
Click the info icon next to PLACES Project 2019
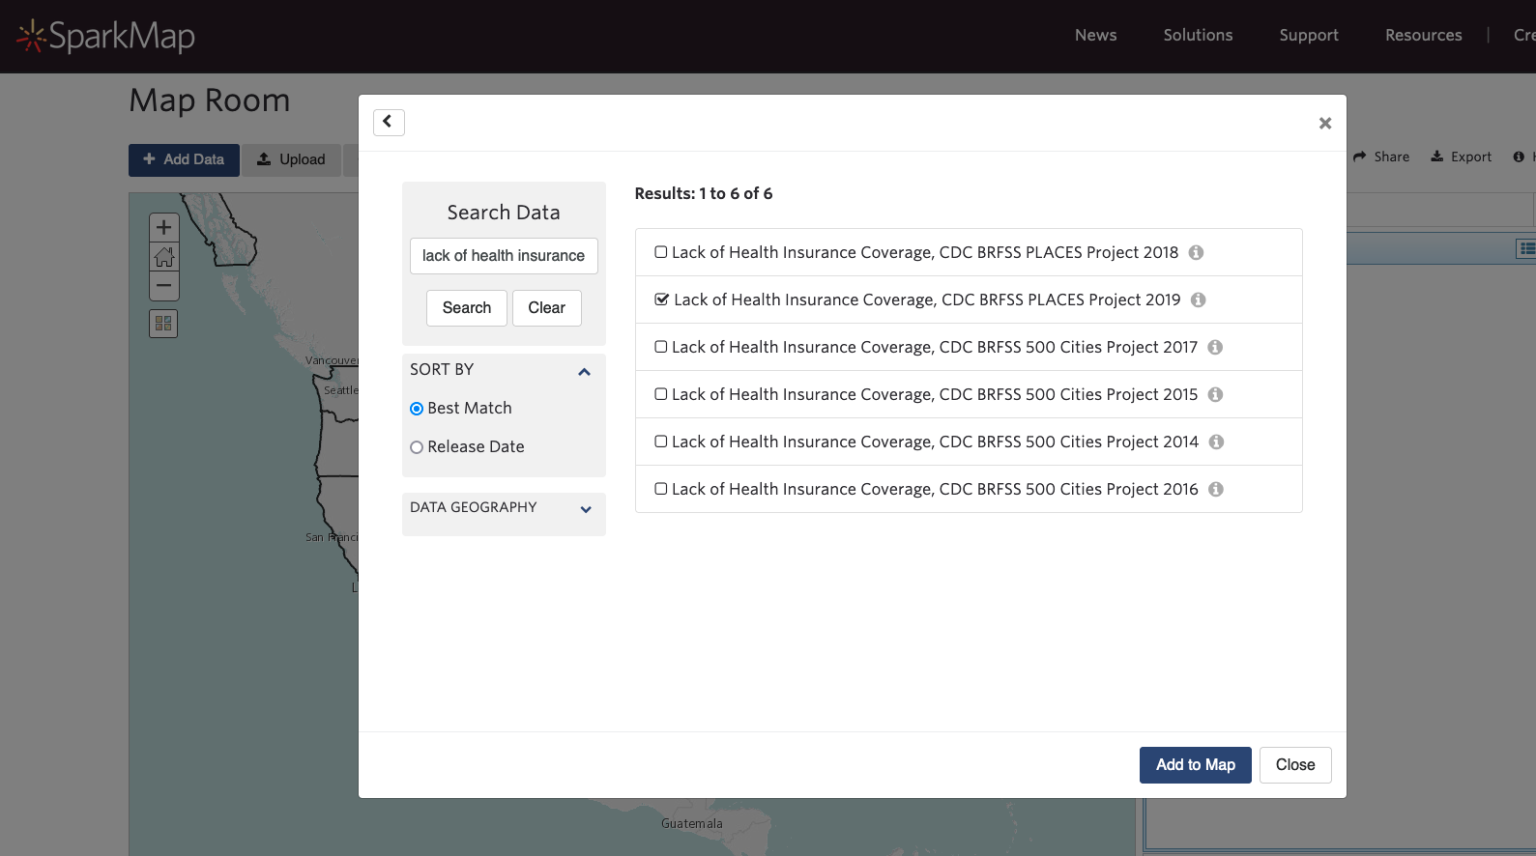tap(1197, 299)
